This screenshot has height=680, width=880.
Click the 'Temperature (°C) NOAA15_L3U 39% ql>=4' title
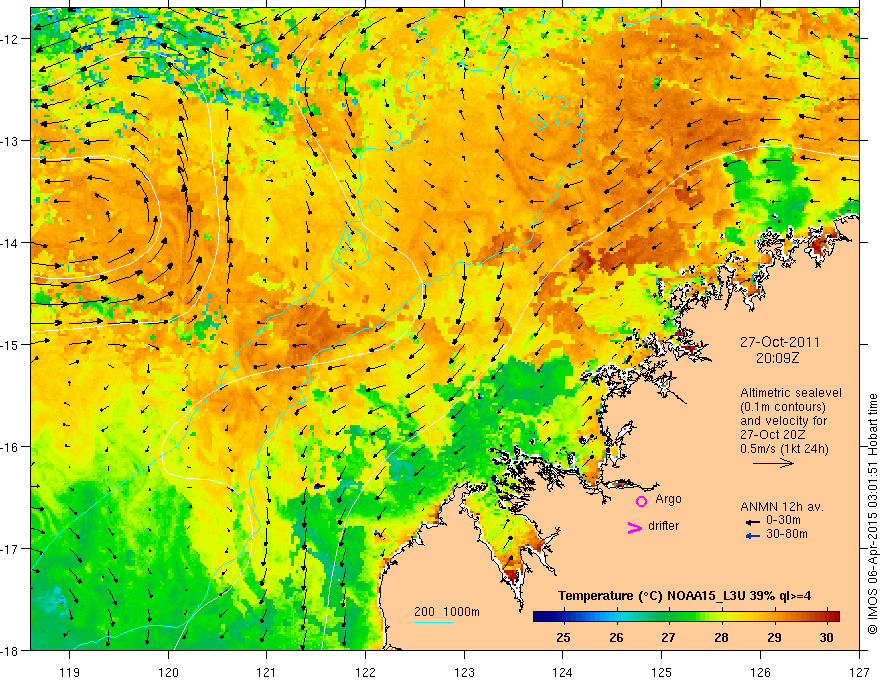tap(684, 596)
